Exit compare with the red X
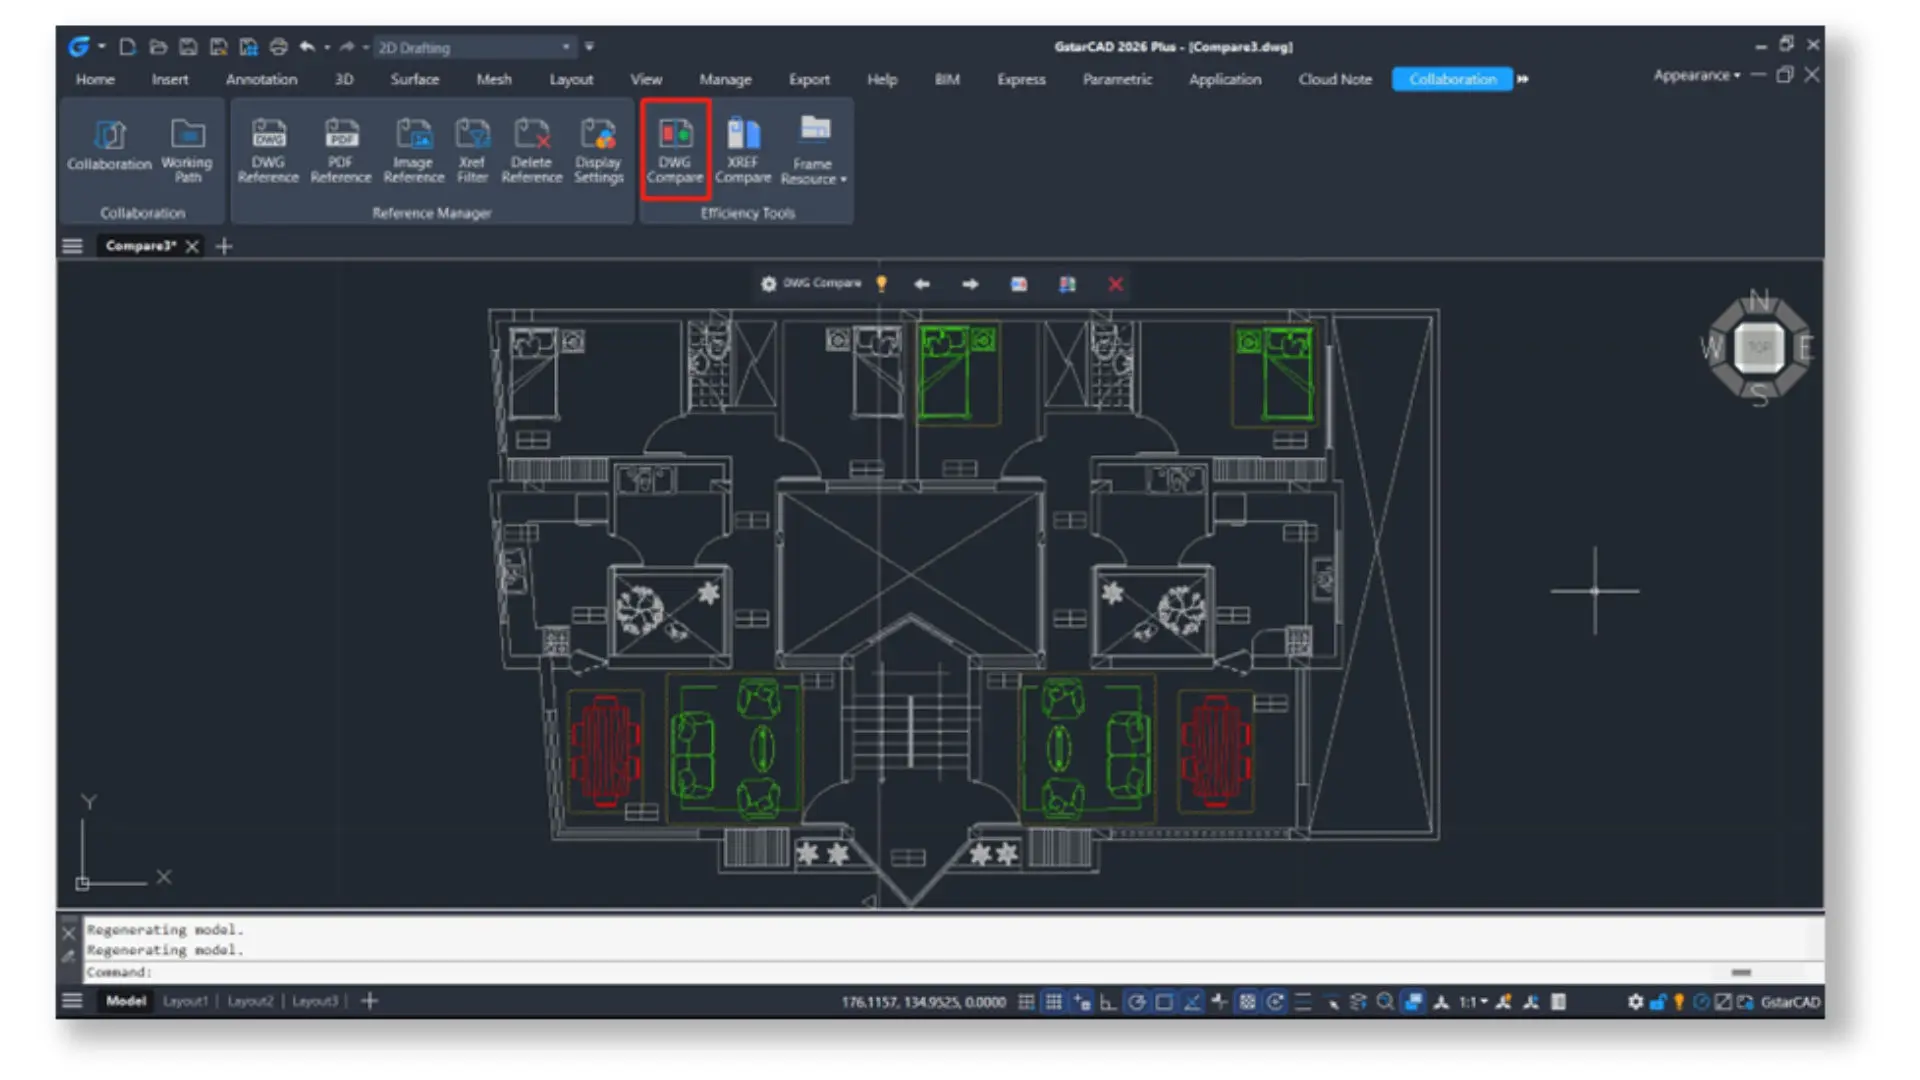Viewport: 1920px width, 1080px height. pyautogui.click(x=1116, y=284)
